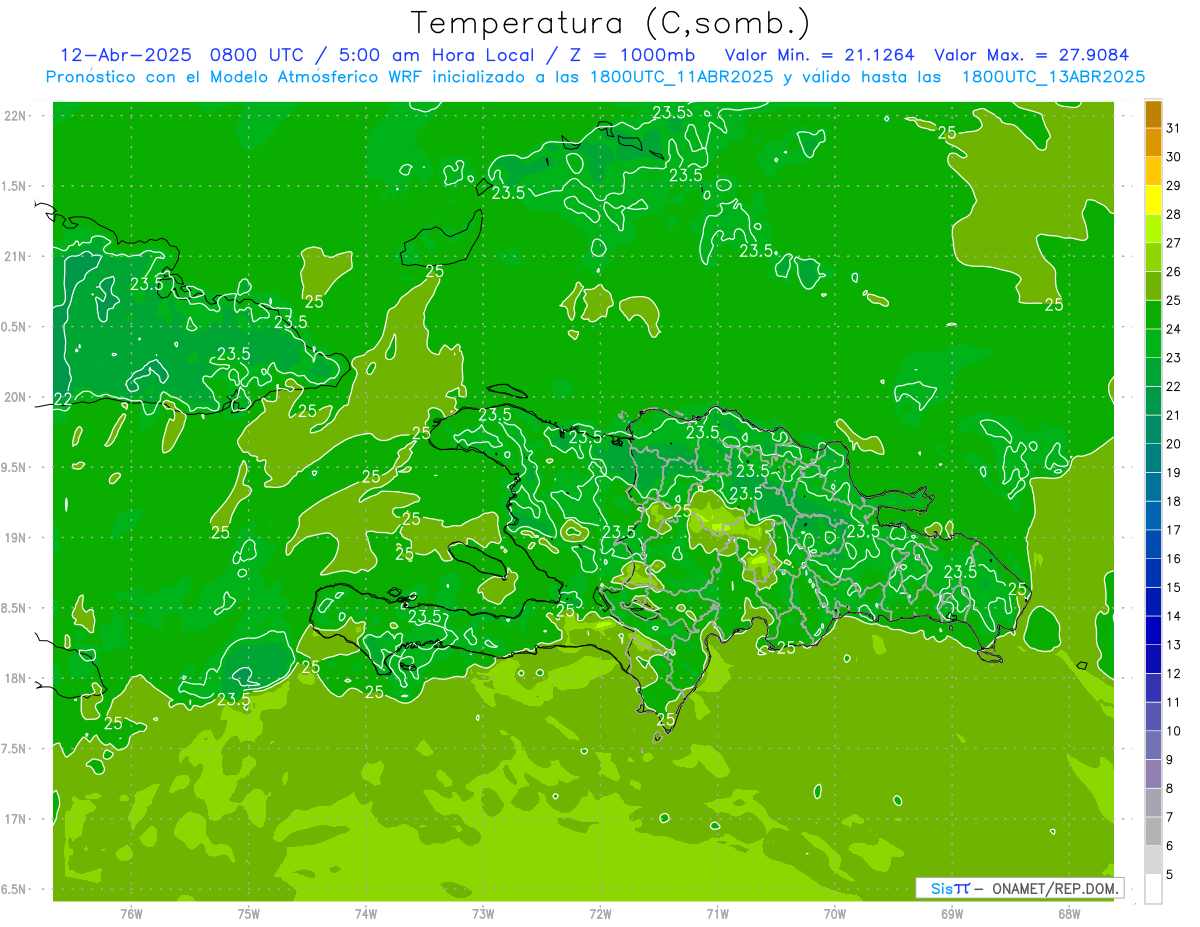This screenshot has height=927, width=1200.
Task: Select legend scale value '5'
Action: click(1170, 875)
